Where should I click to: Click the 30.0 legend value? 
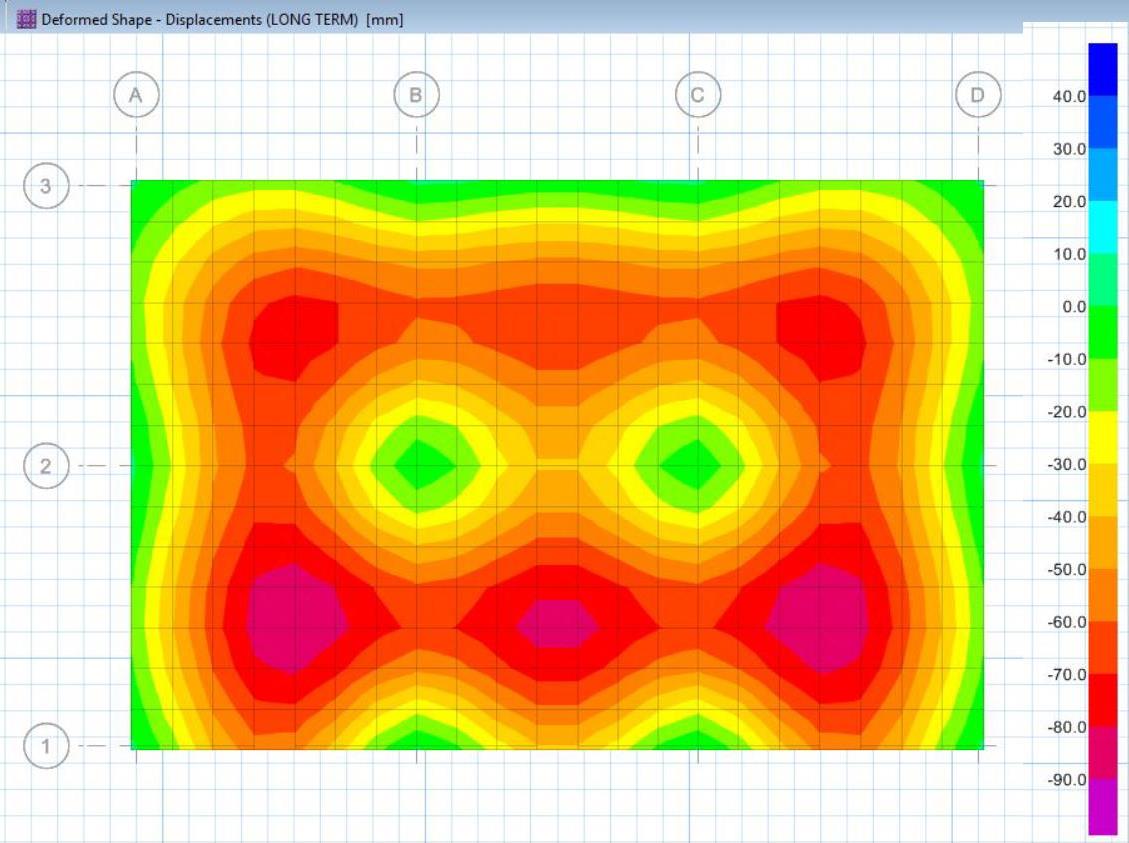tap(1069, 149)
